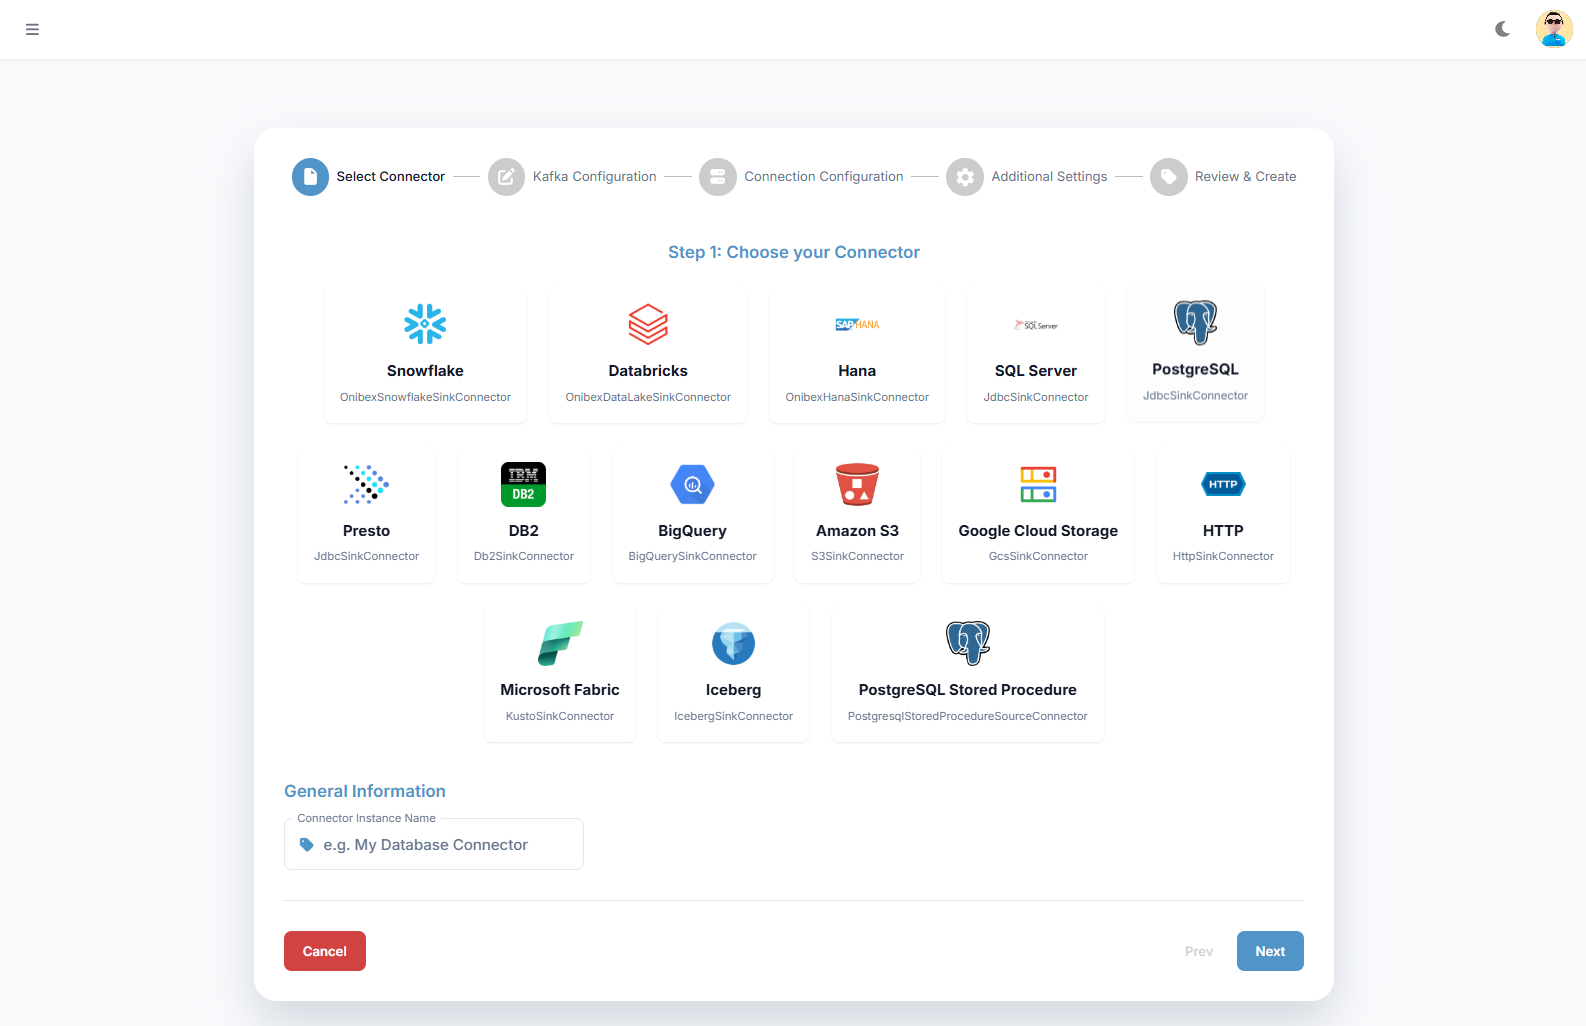Click the Select Connector step icon
Screen dimensions: 1586x1026
click(310, 177)
